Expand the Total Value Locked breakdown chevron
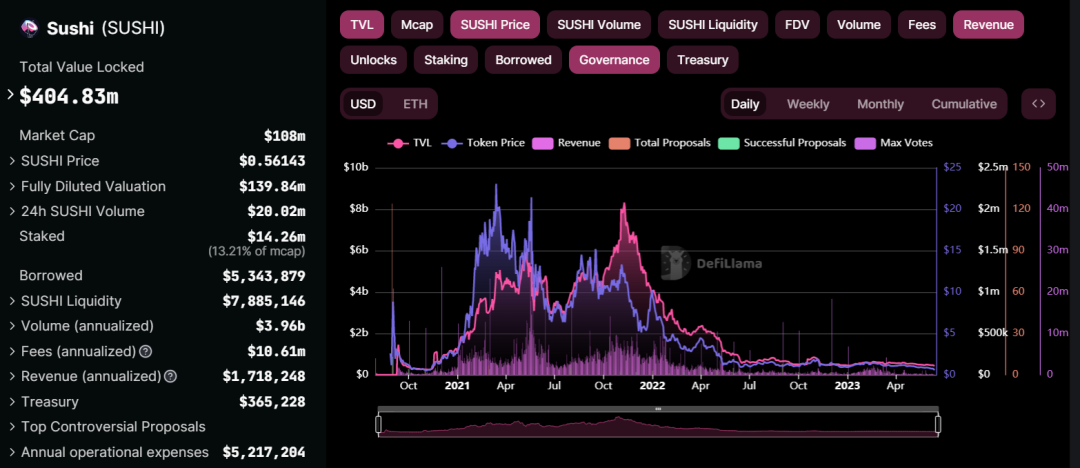The width and height of the screenshot is (1080, 468). pos(10,94)
